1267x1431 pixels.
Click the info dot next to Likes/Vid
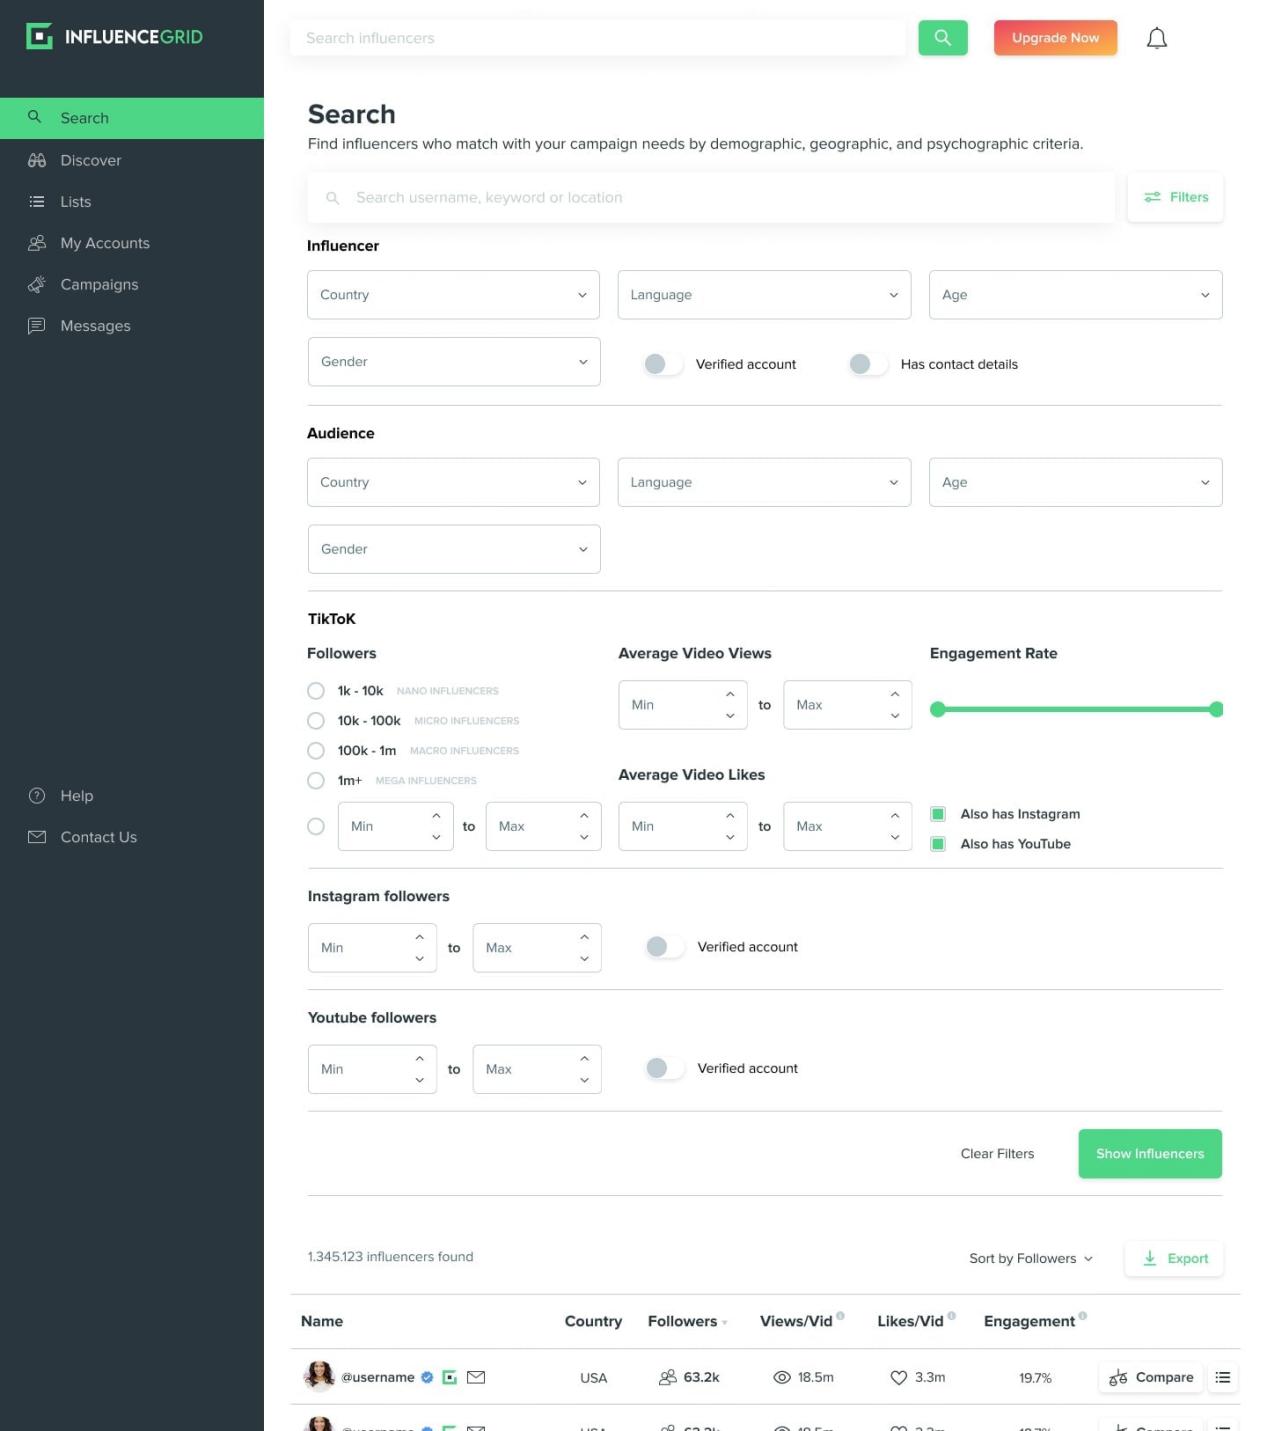pyautogui.click(x=951, y=1316)
